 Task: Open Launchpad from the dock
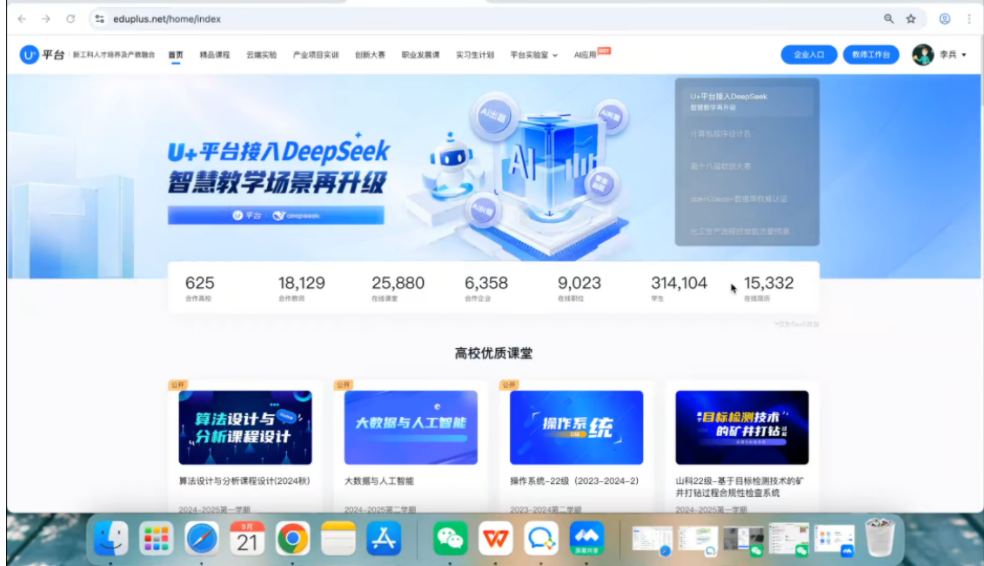click(156, 538)
